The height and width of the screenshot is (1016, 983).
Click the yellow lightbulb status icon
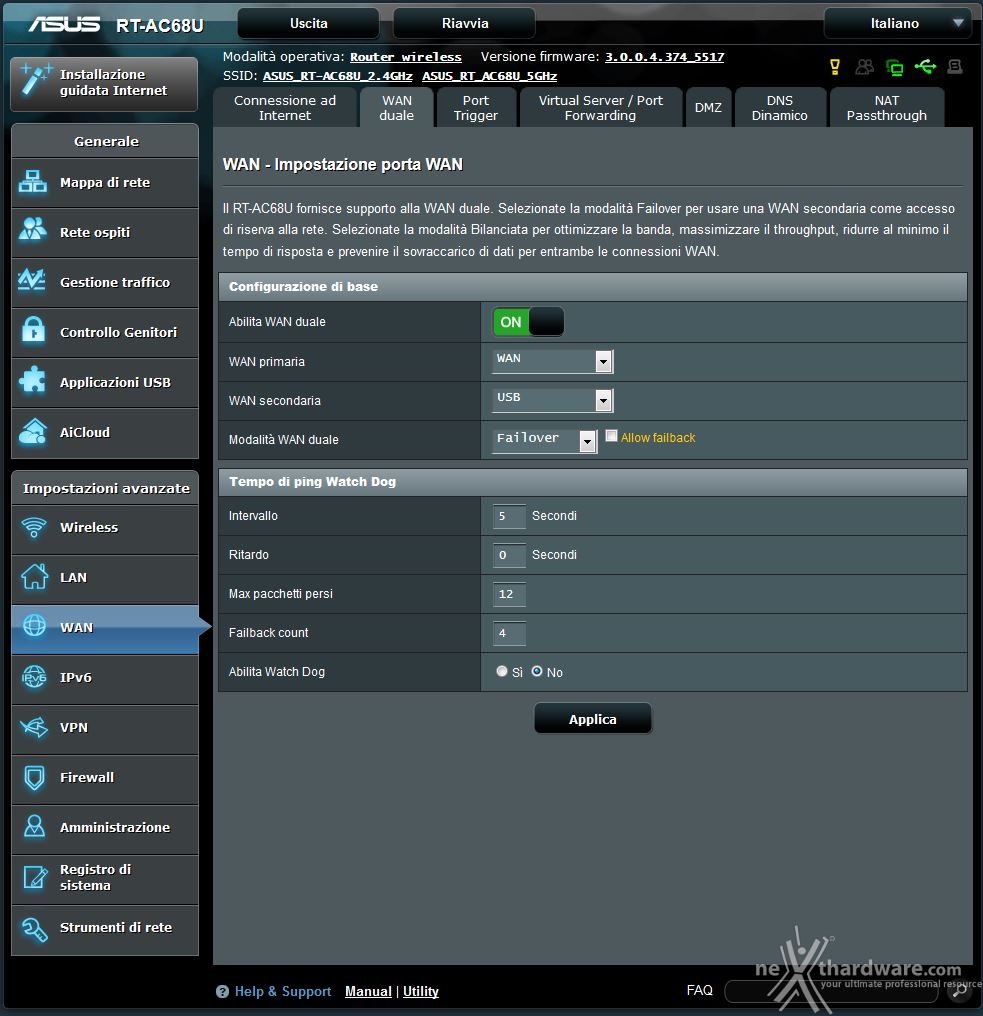point(835,67)
